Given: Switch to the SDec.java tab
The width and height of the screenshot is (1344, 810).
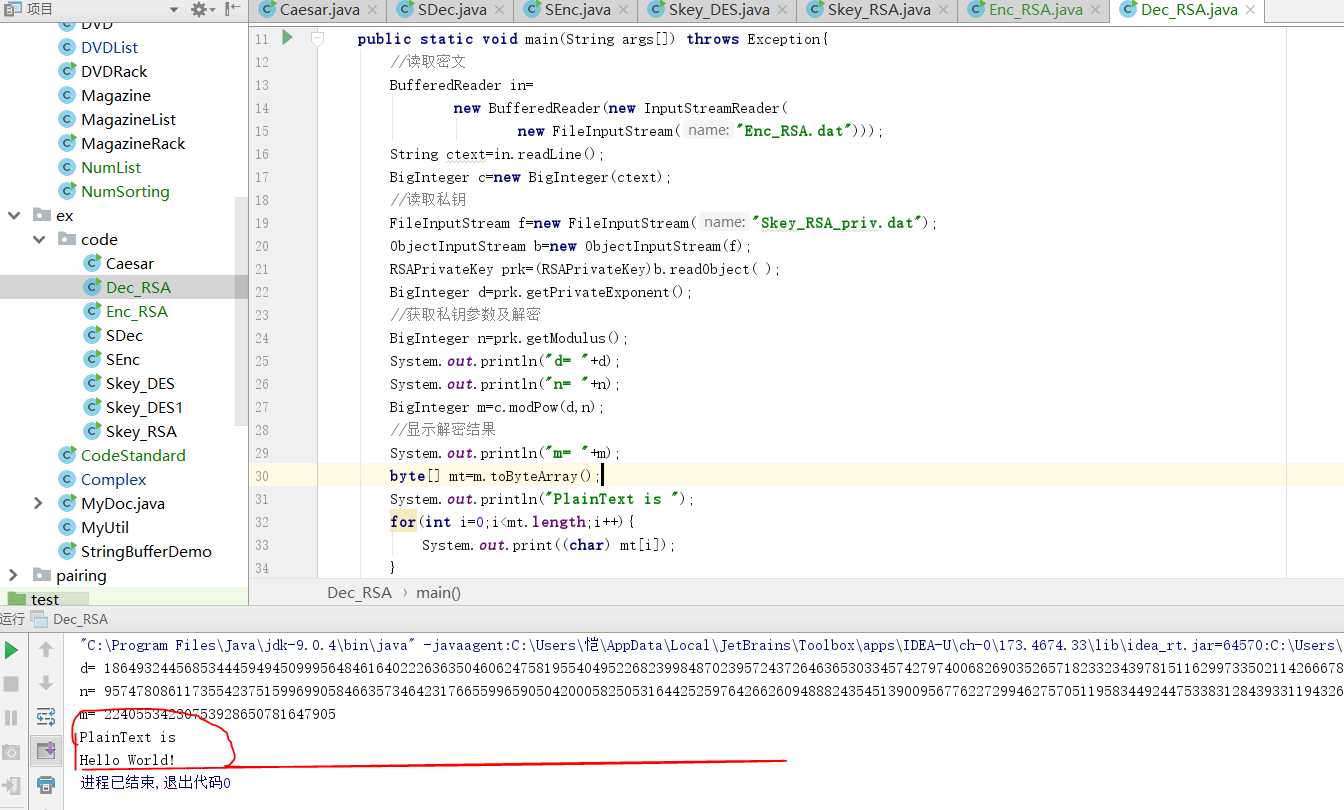Looking at the screenshot, I should [451, 10].
